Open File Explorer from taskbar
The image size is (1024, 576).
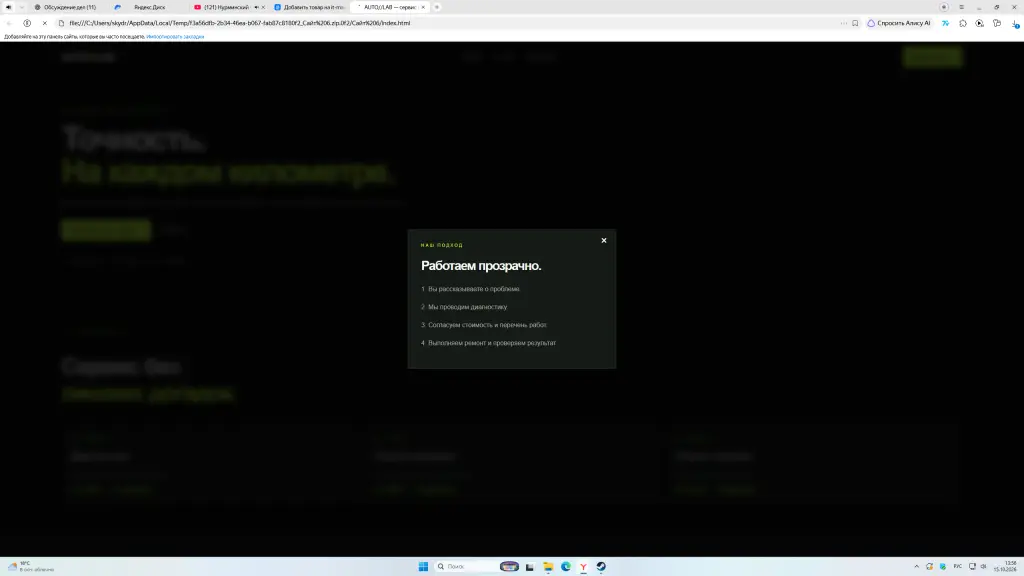548,566
